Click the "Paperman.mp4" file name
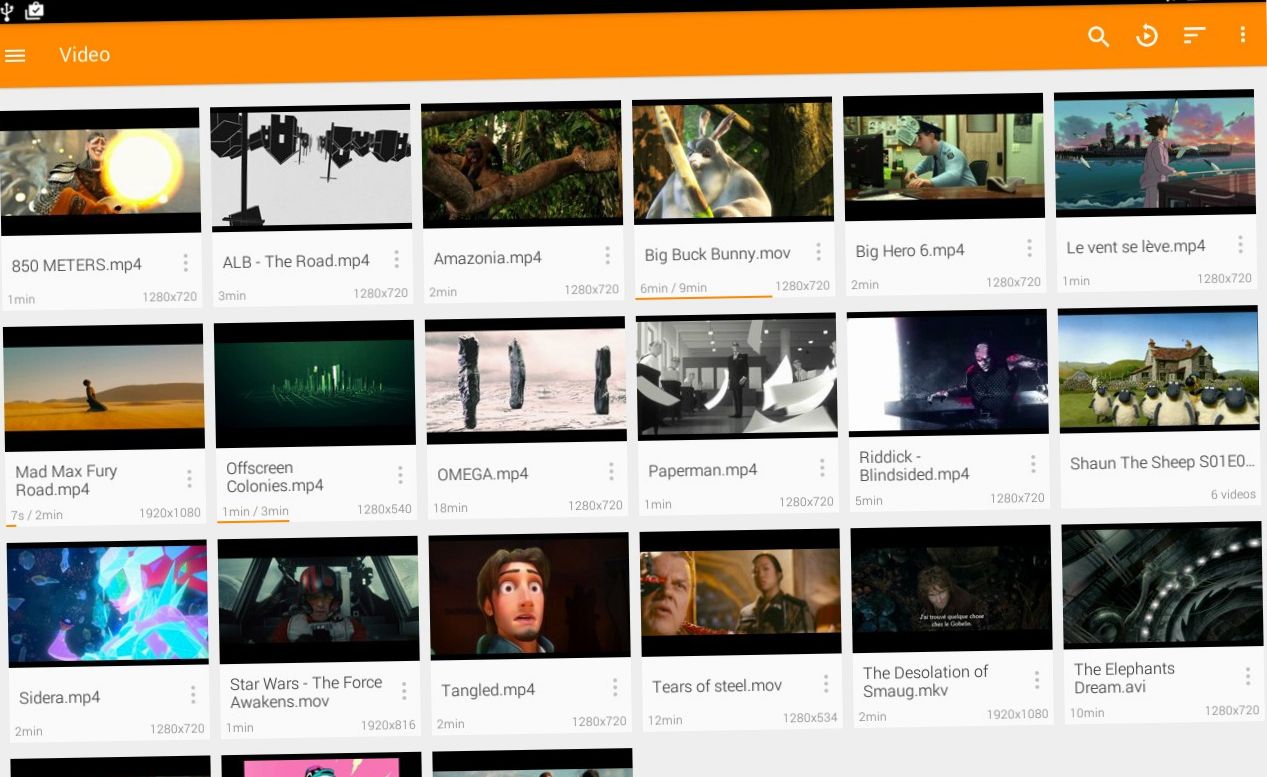 (703, 470)
